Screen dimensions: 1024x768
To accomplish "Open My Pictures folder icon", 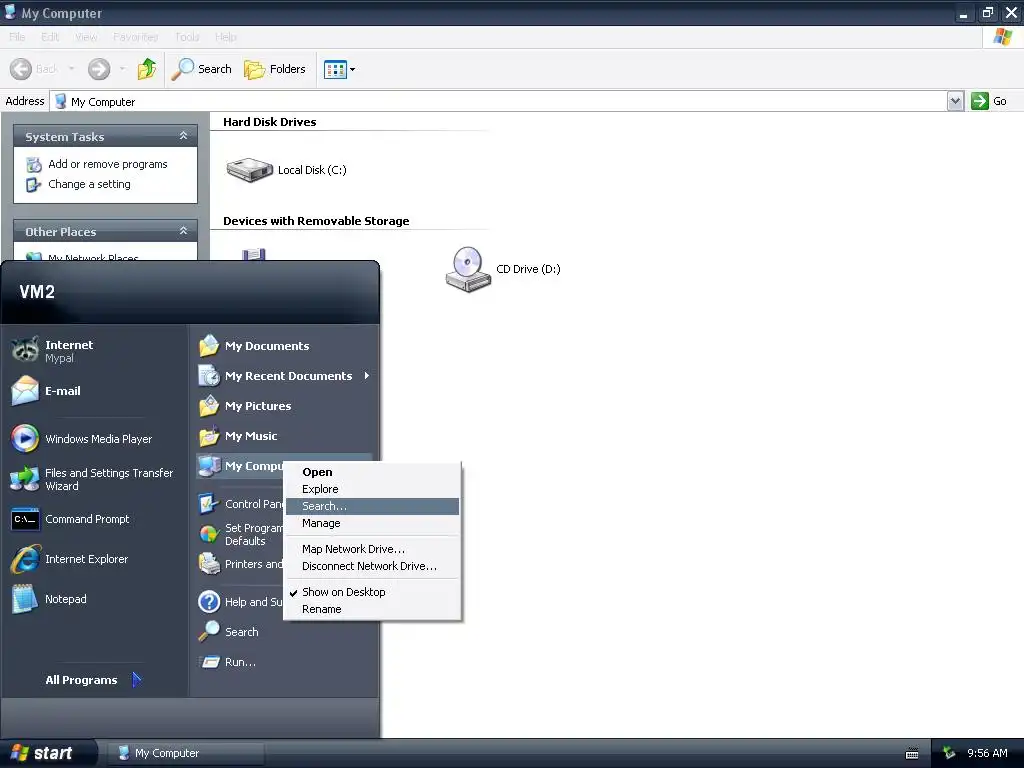I will pos(209,406).
